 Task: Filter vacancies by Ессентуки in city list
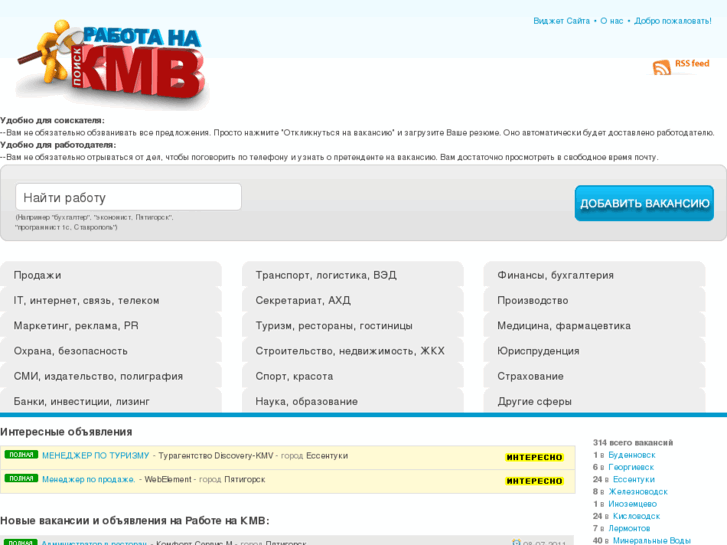pyautogui.click(x=634, y=479)
